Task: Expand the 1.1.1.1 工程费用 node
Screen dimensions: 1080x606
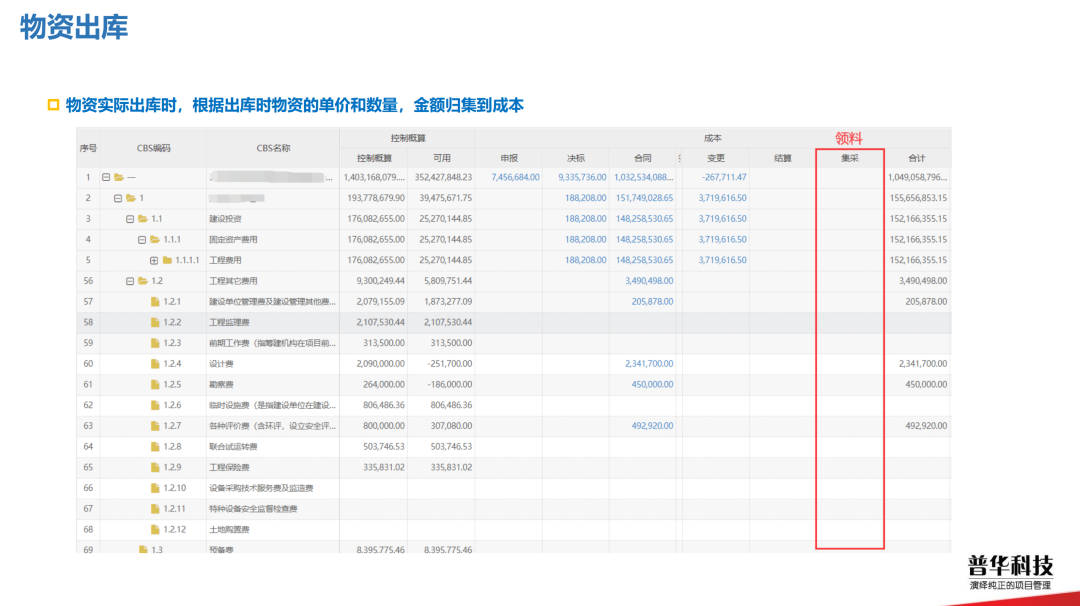Action: (x=154, y=260)
